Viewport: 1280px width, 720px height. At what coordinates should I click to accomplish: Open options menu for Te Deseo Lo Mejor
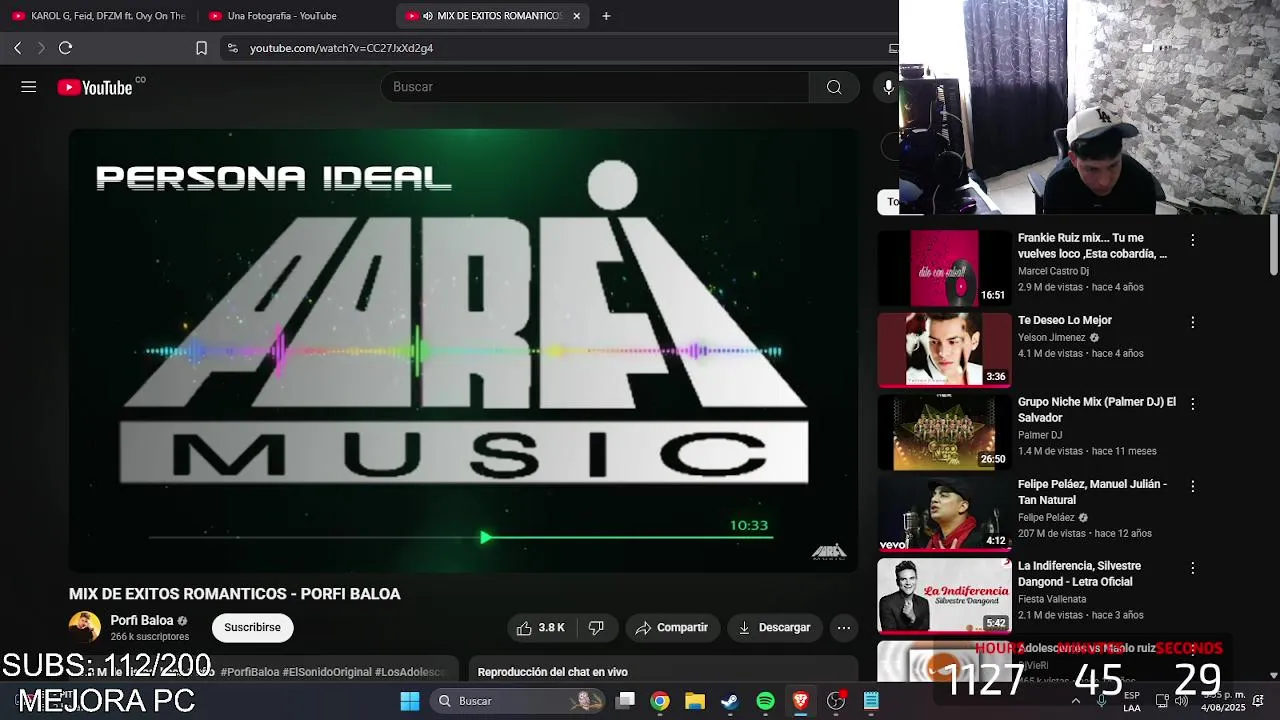click(x=1192, y=322)
